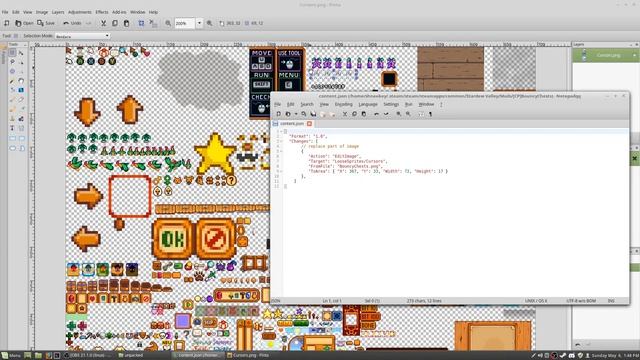Viewport: 640px width, 360px height.
Task: Select the Recolor tool in Pinta
Action: coord(21,118)
